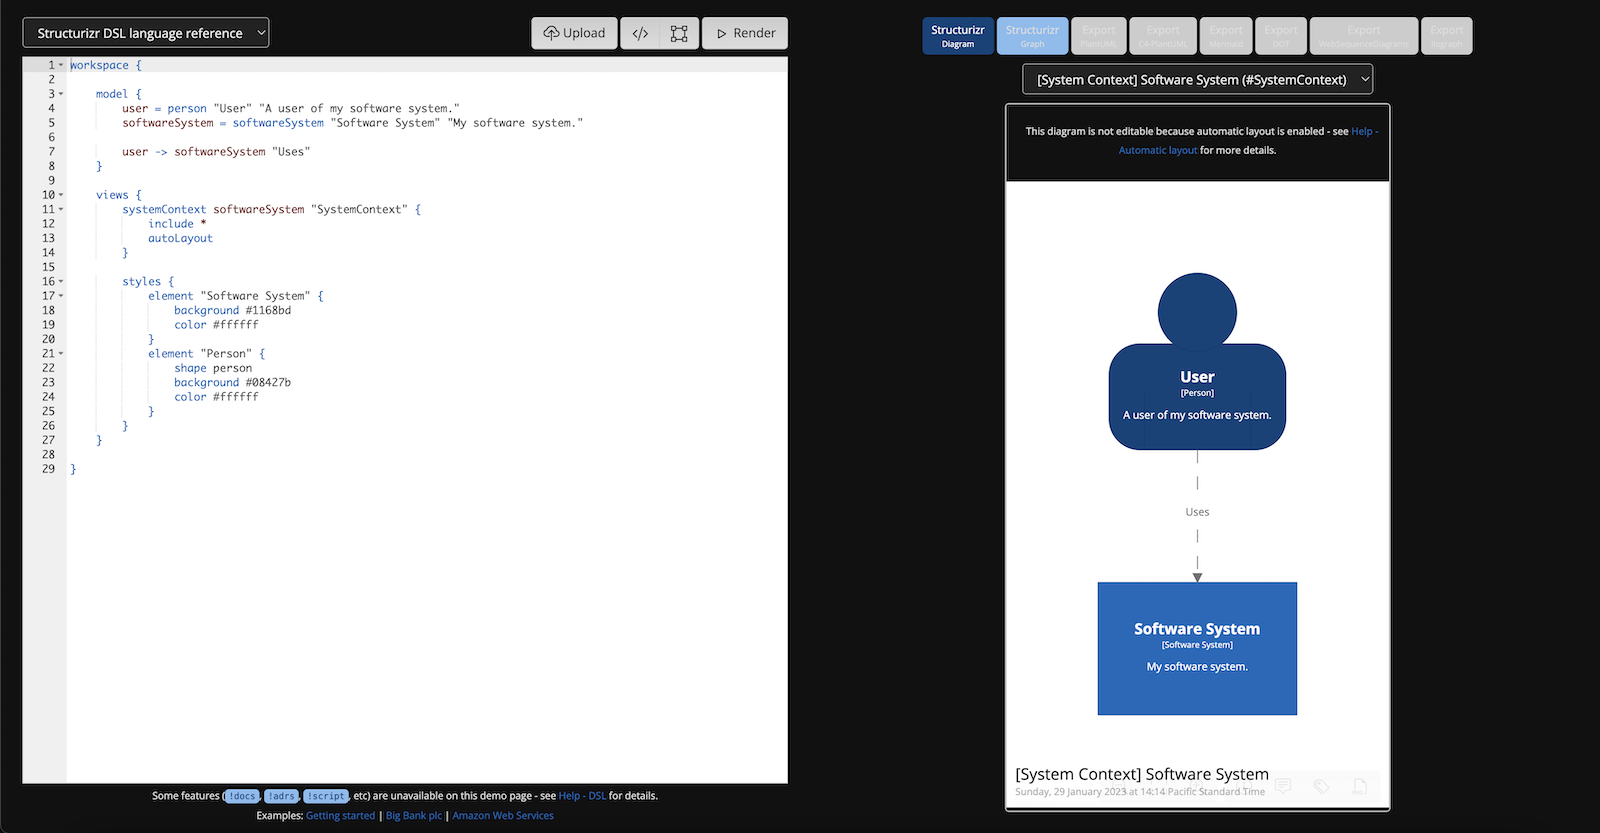Click the shape person text on line 22
The image size is (1600, 833).
click(x=213, y=368)
